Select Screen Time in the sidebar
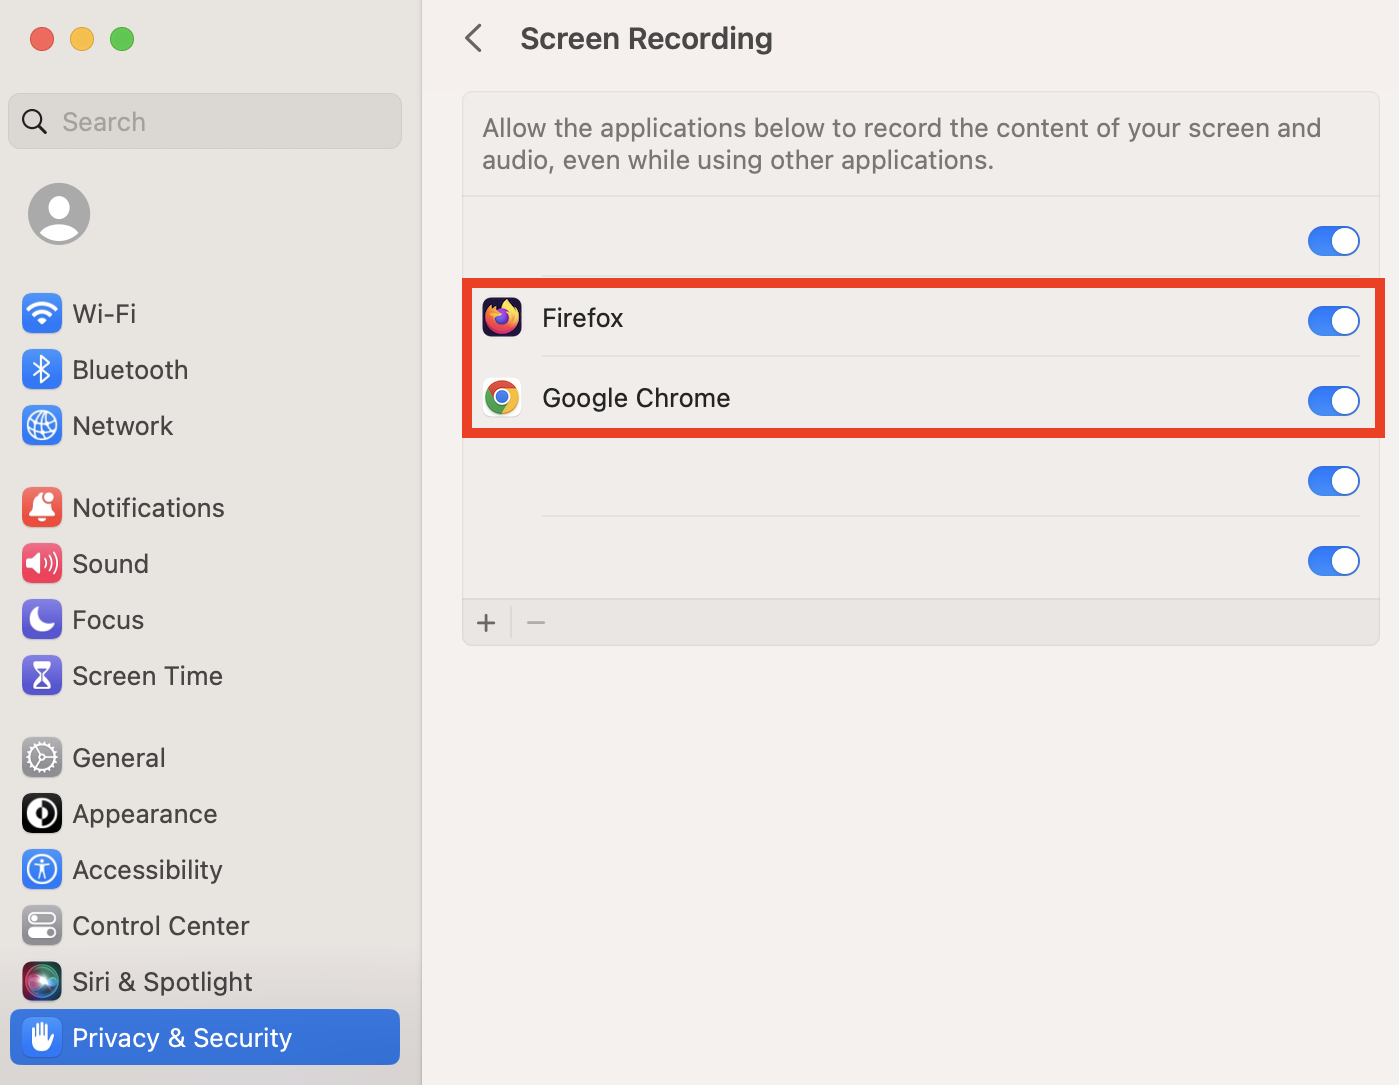Image resolution: width=1399 pixels, height=1085 pixels. click(205, 676)
